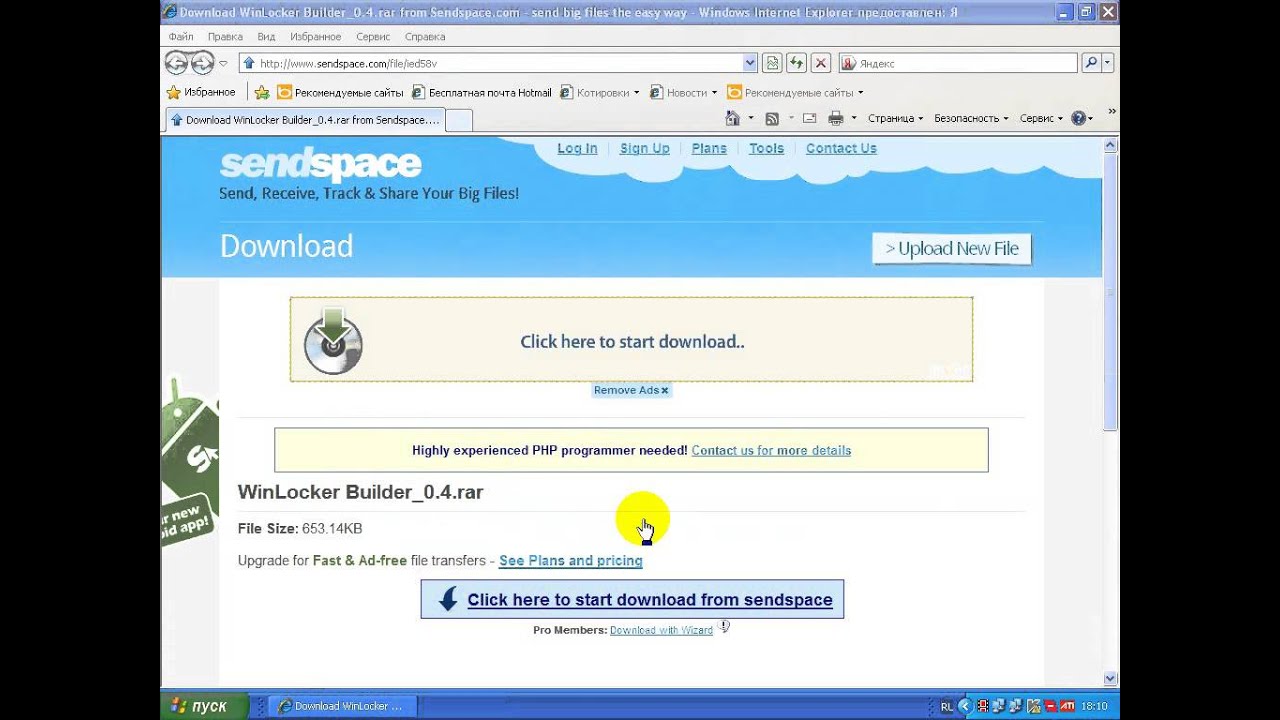Click the info bubble icon beside Download with Wizard
Viewport: 1280px width, 720px height.
tap(724, 627)
